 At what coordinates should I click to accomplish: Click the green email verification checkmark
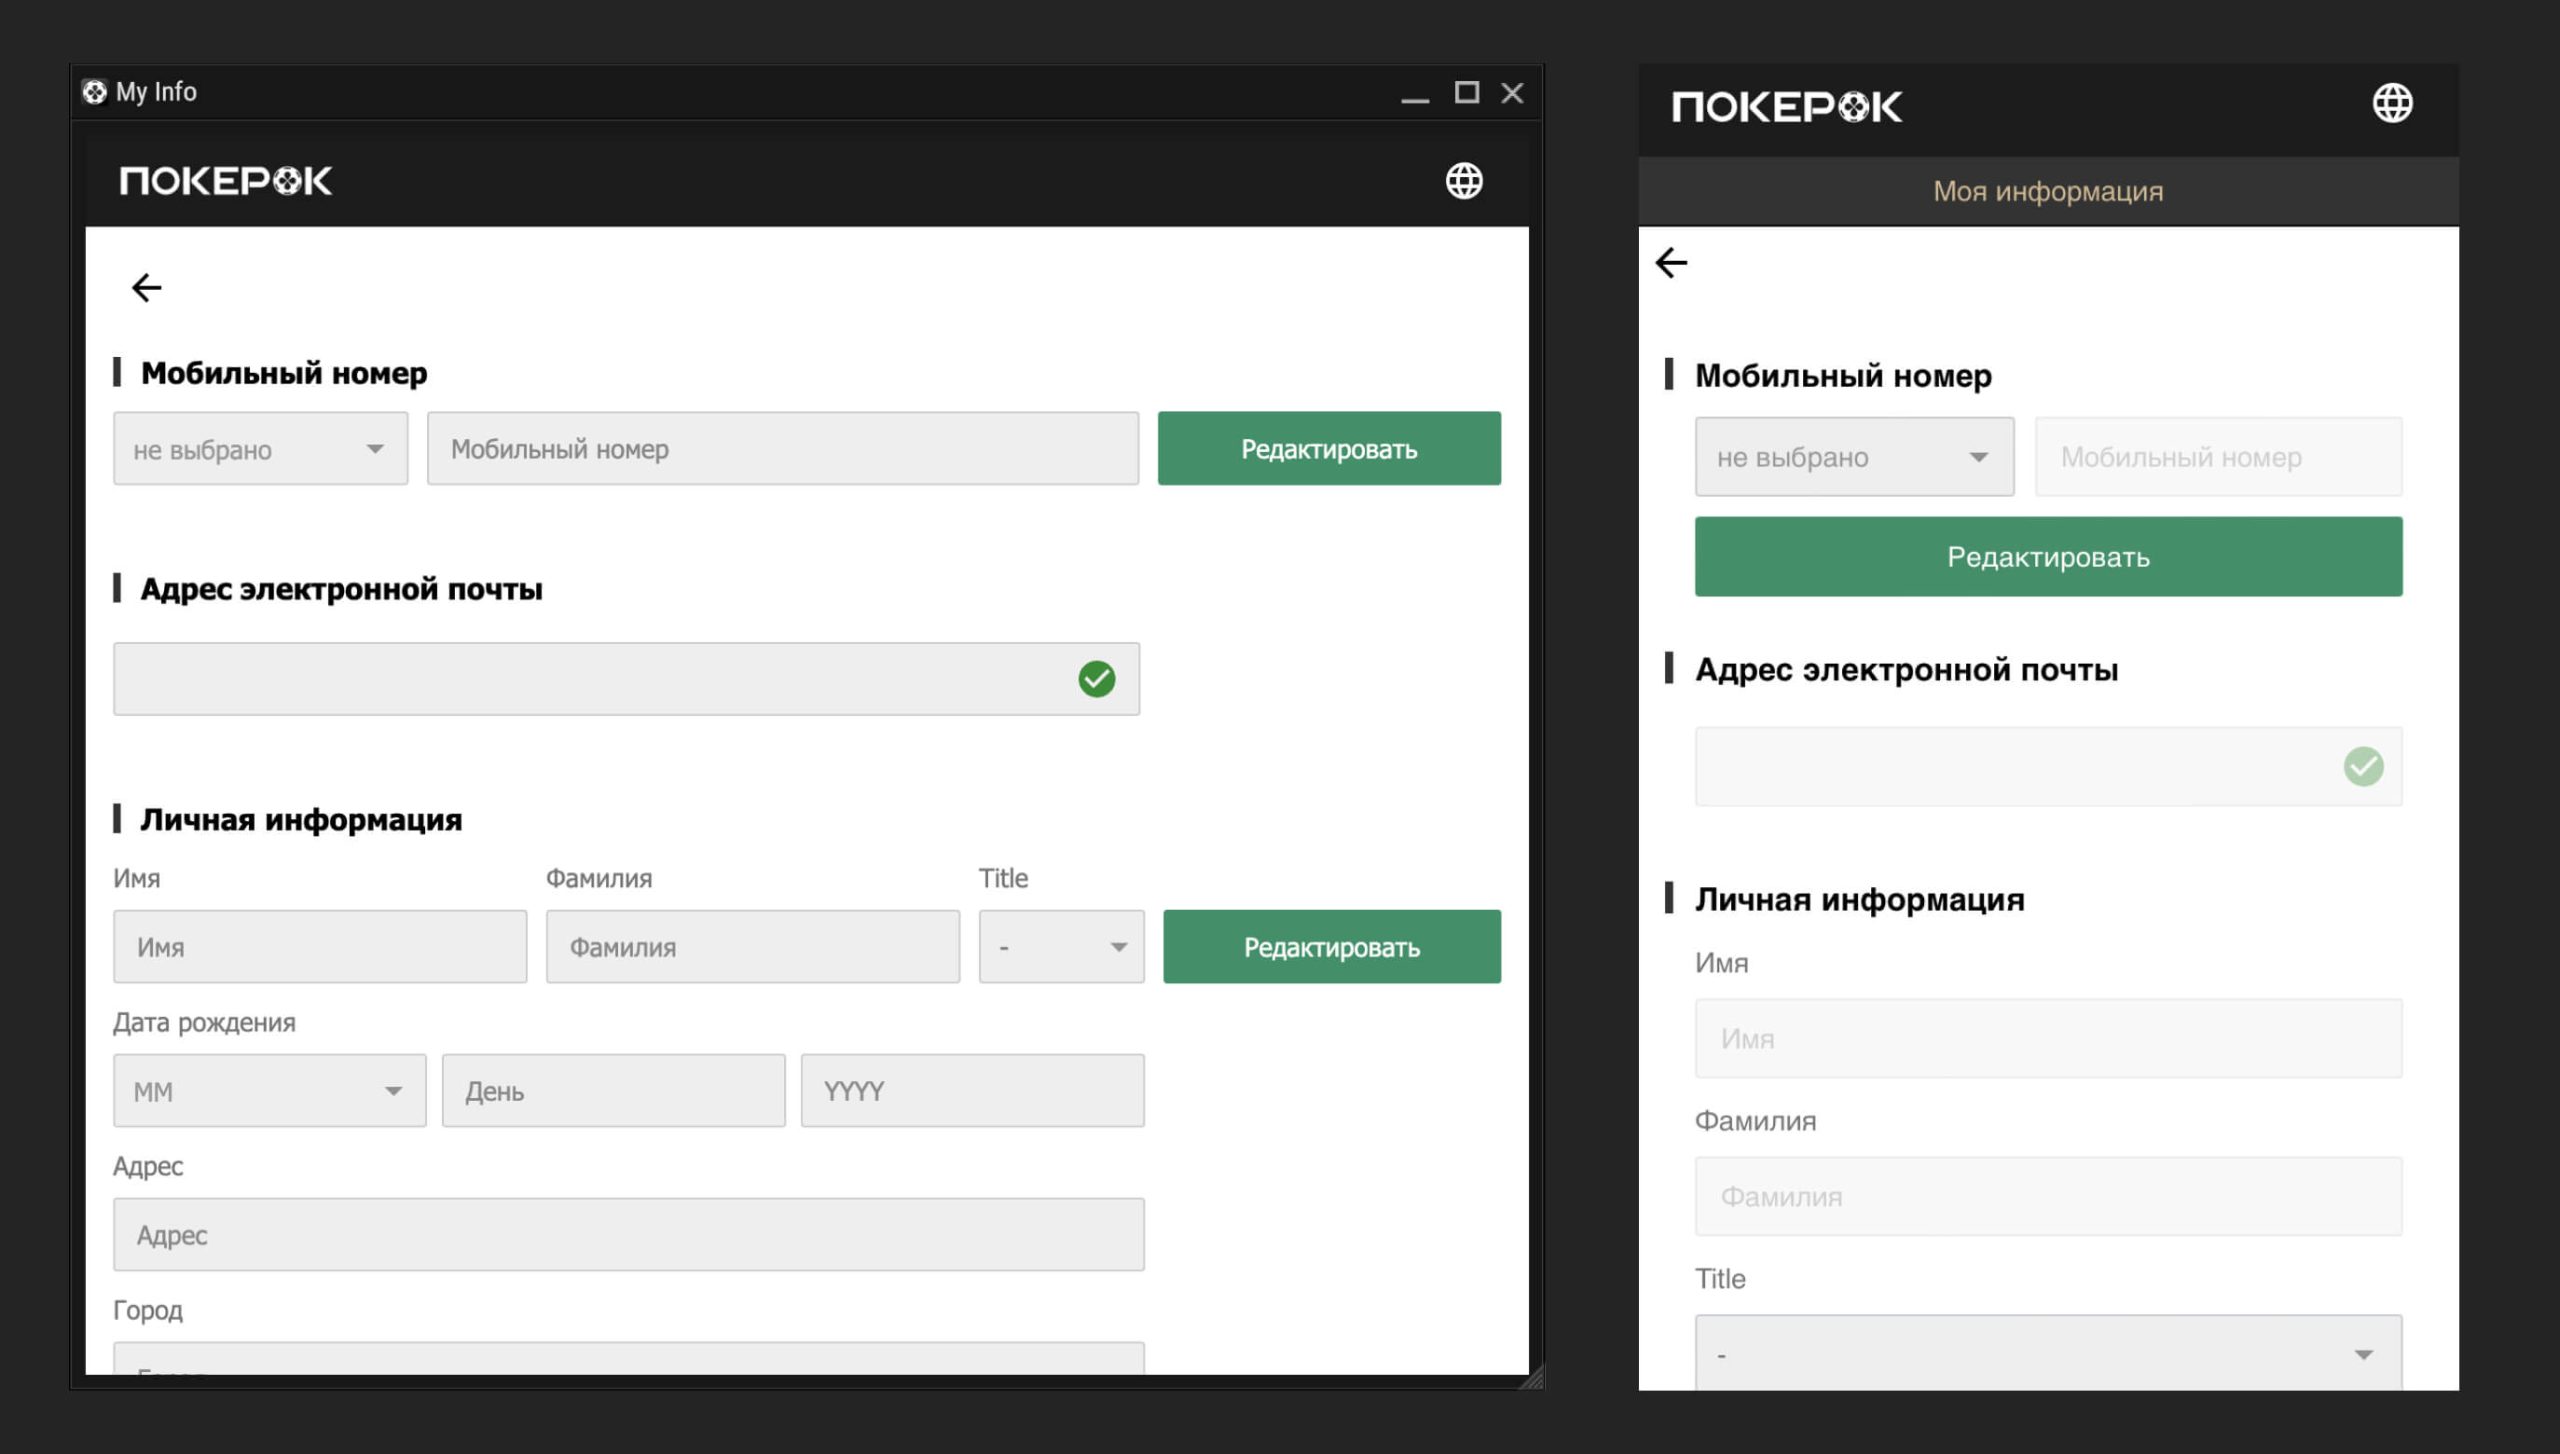tap(1098, 678)
